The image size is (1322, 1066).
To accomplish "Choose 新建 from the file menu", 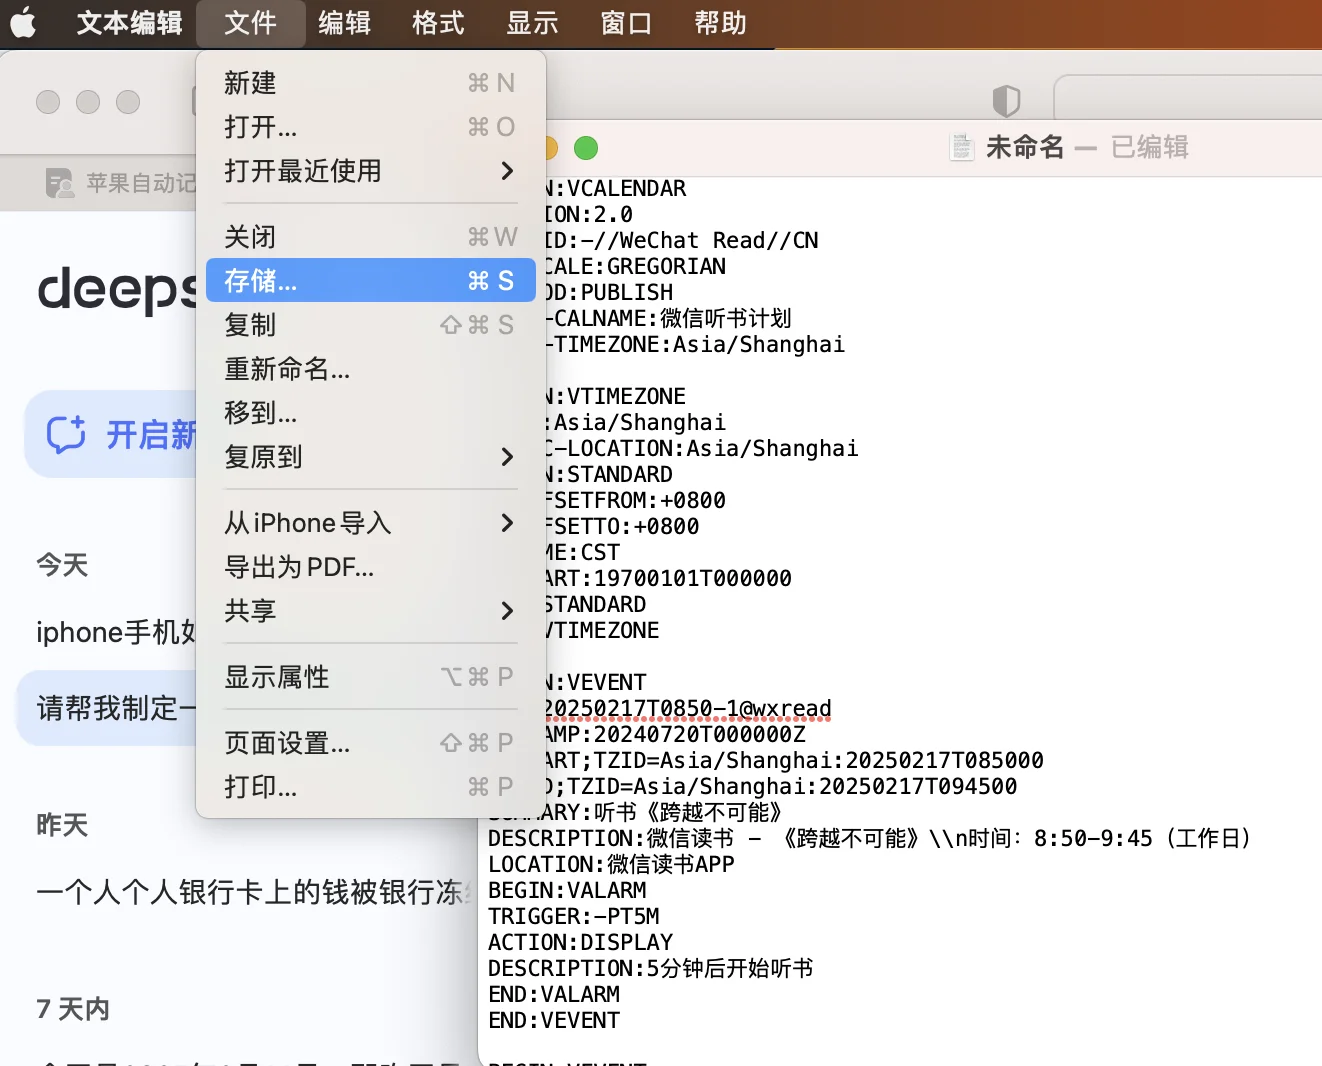I will pos(371,83).
